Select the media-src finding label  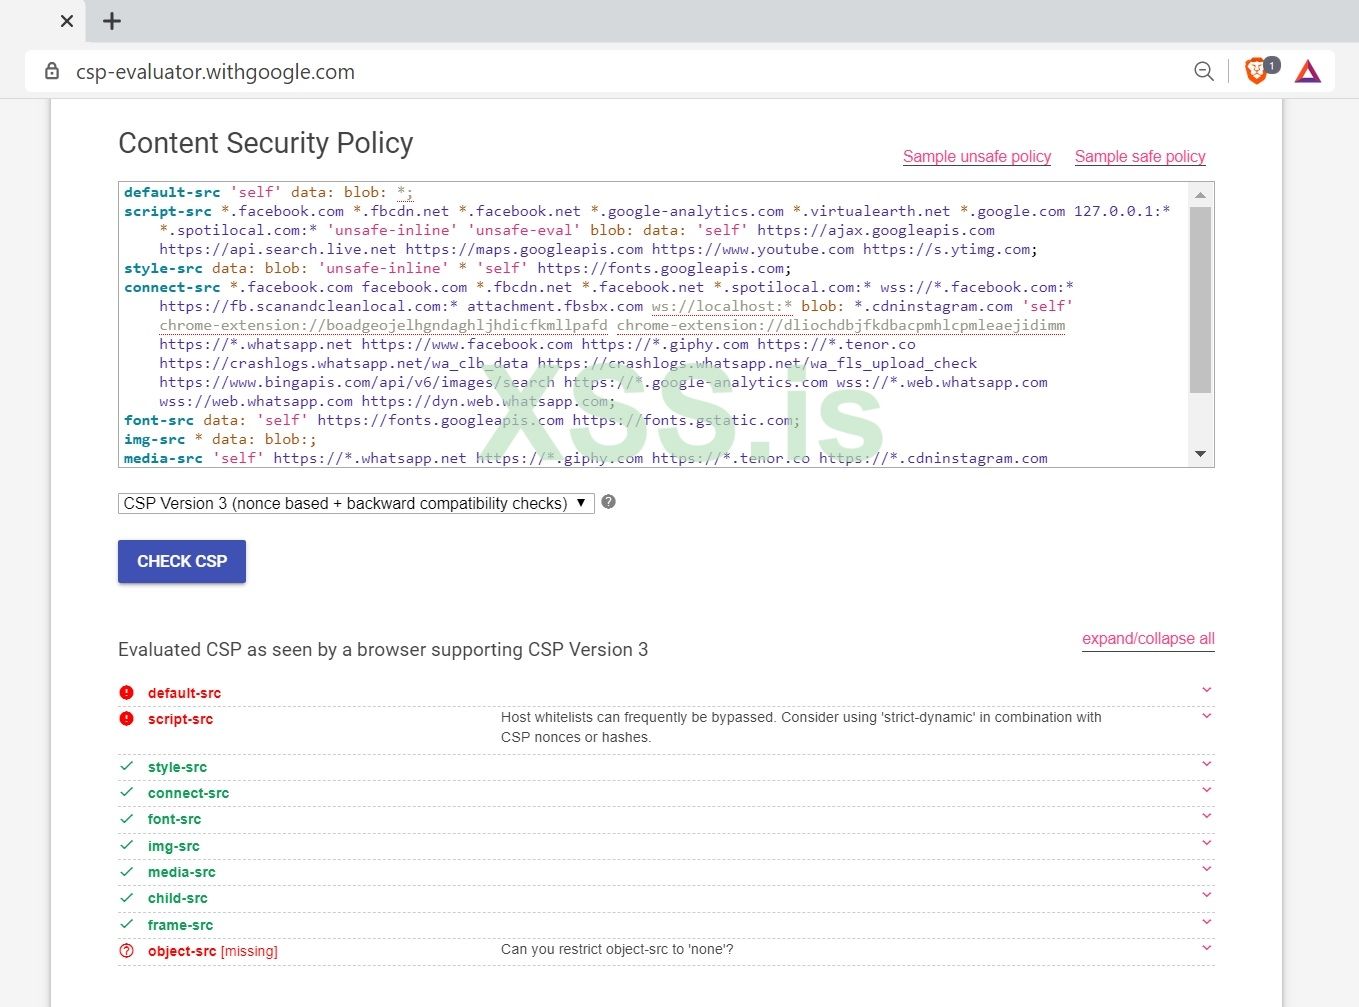[181, 872]
